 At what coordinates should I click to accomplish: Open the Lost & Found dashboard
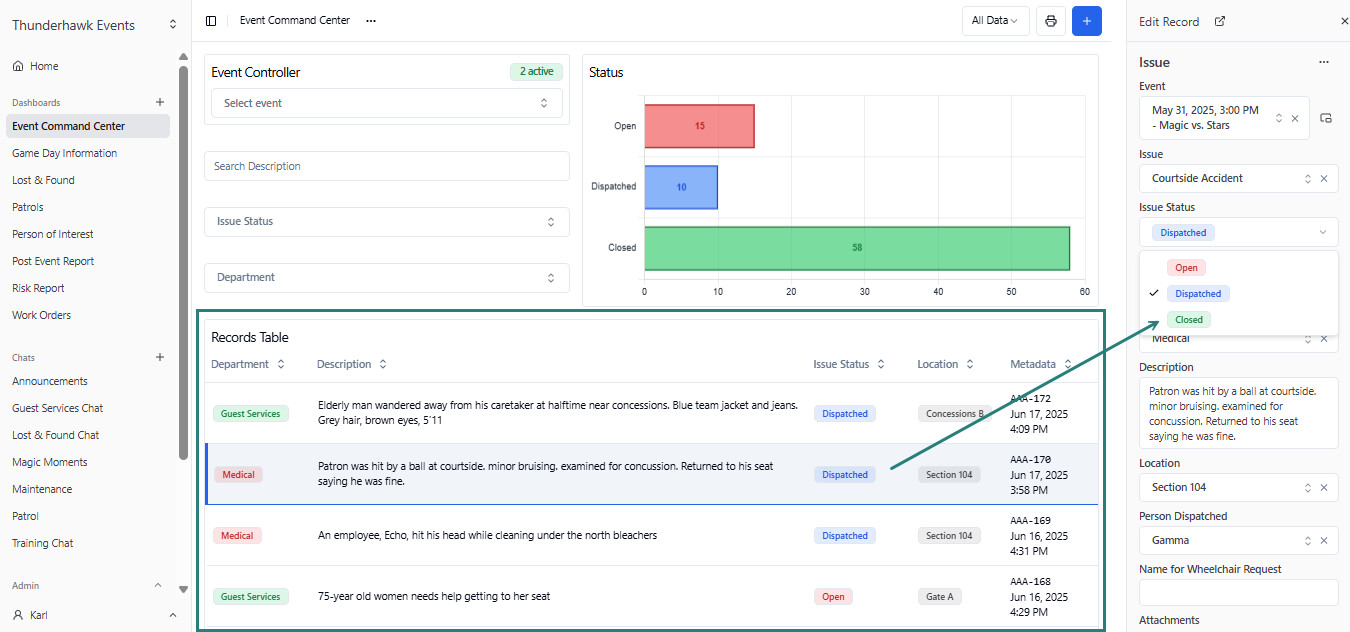click(x=43, y=180)
